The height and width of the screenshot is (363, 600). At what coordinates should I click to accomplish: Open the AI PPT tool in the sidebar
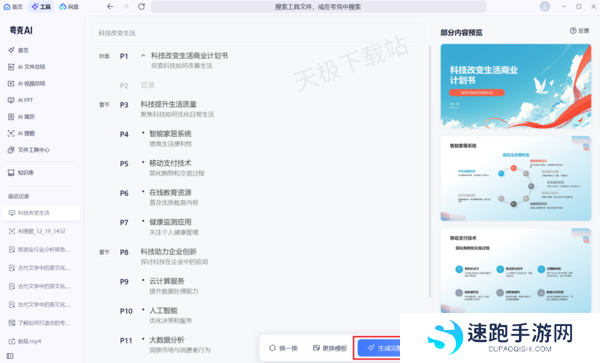20,100
